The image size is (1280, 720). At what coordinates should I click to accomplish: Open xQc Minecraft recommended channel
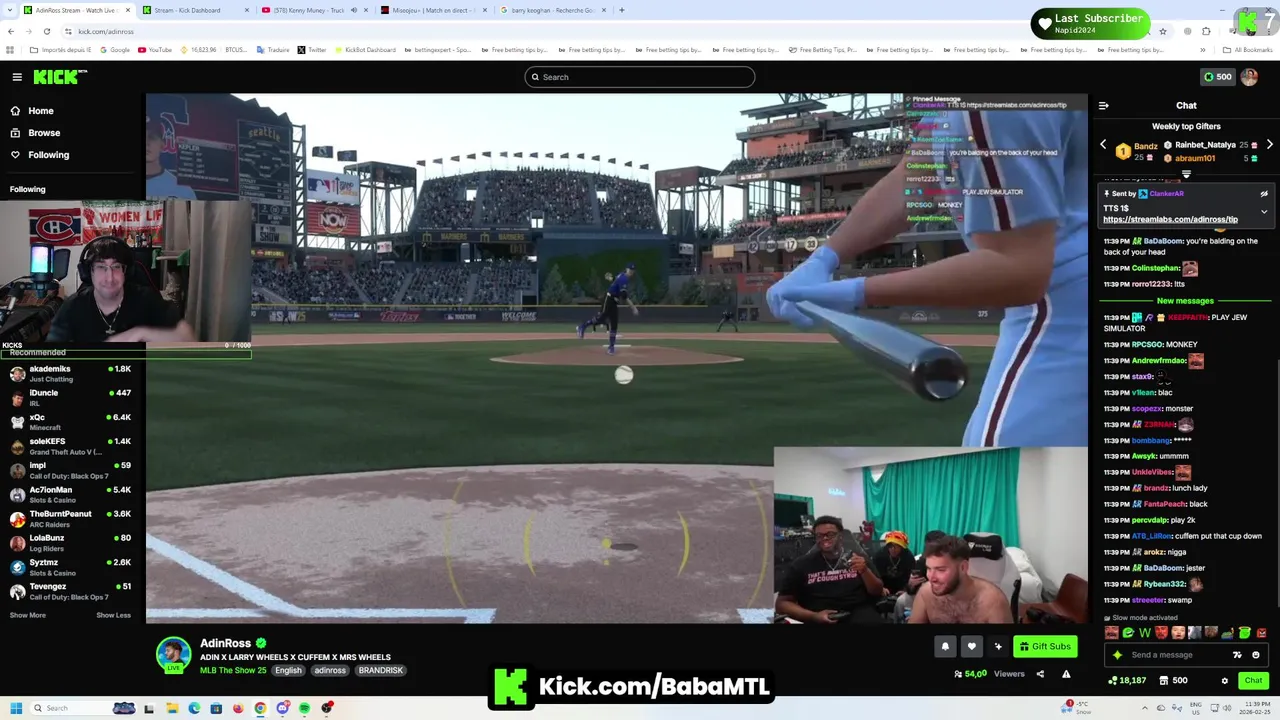70,421
